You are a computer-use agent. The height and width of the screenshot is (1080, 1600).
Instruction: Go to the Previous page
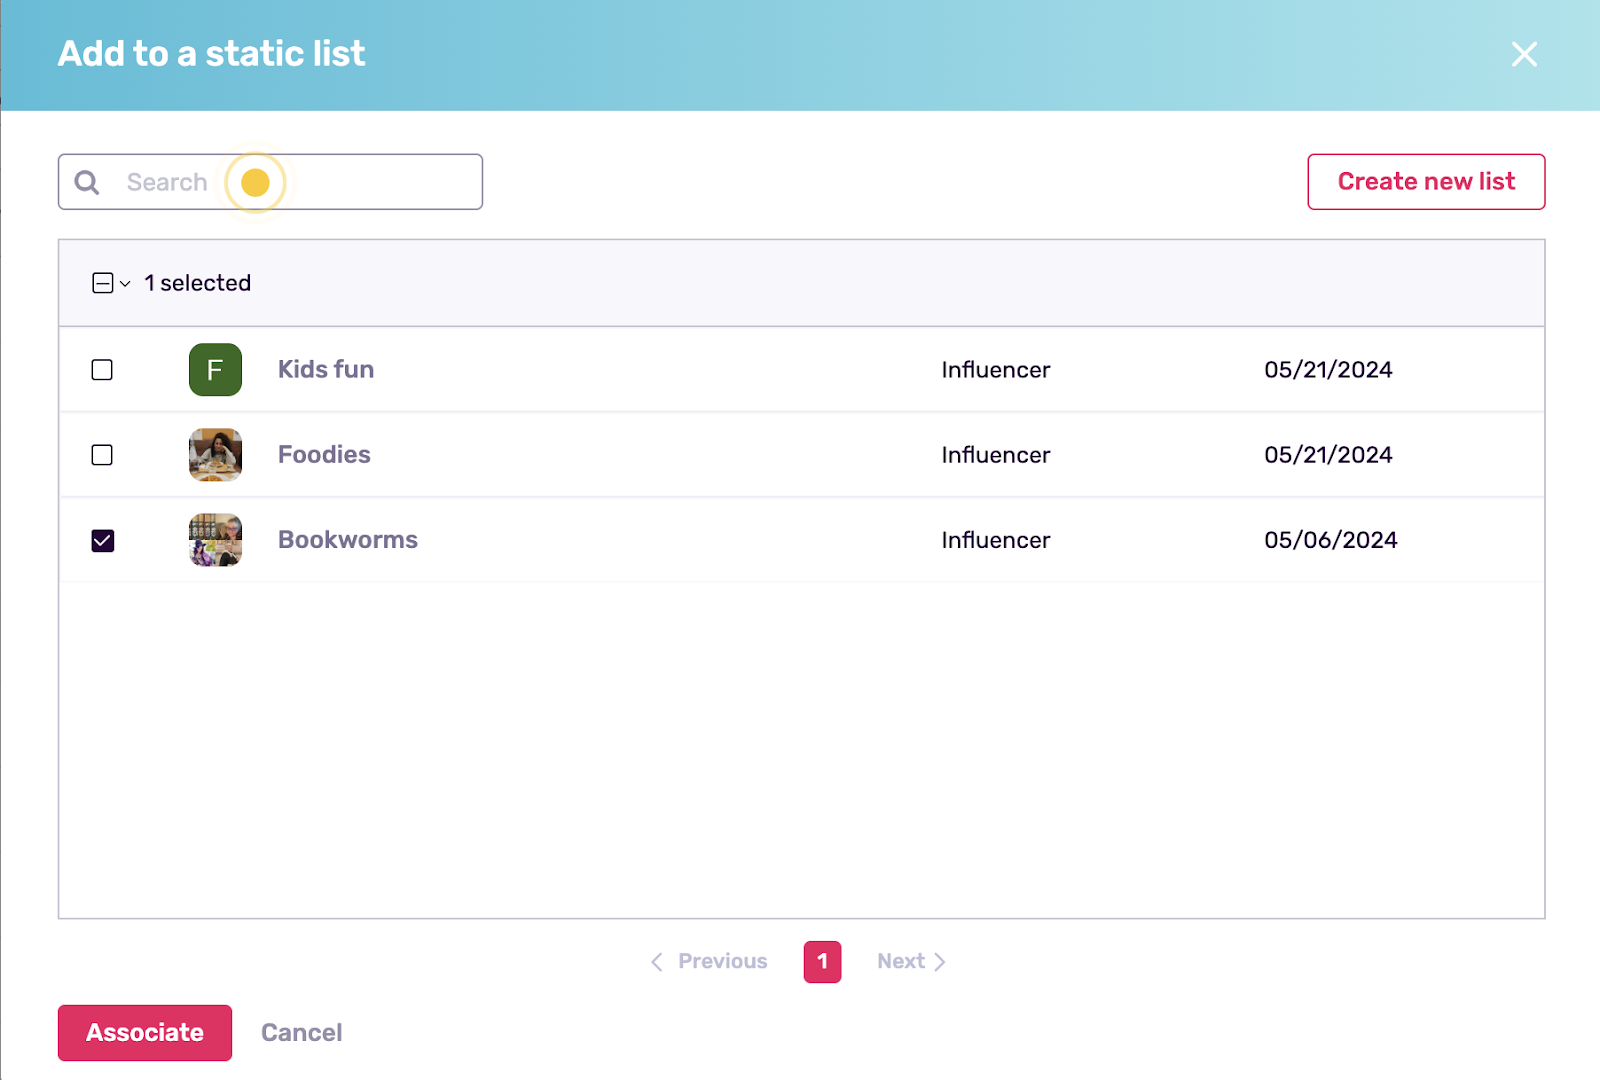[x=709, y=961]
